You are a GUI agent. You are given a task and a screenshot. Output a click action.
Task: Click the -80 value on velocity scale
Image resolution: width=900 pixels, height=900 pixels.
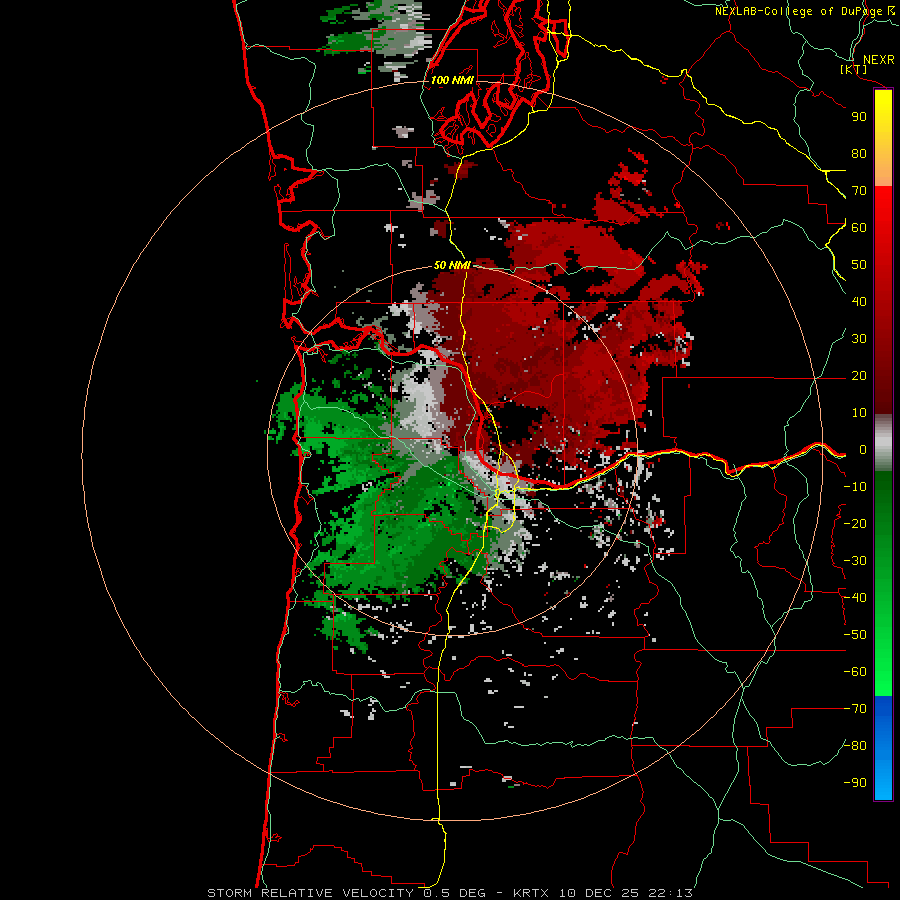[855, 746]
